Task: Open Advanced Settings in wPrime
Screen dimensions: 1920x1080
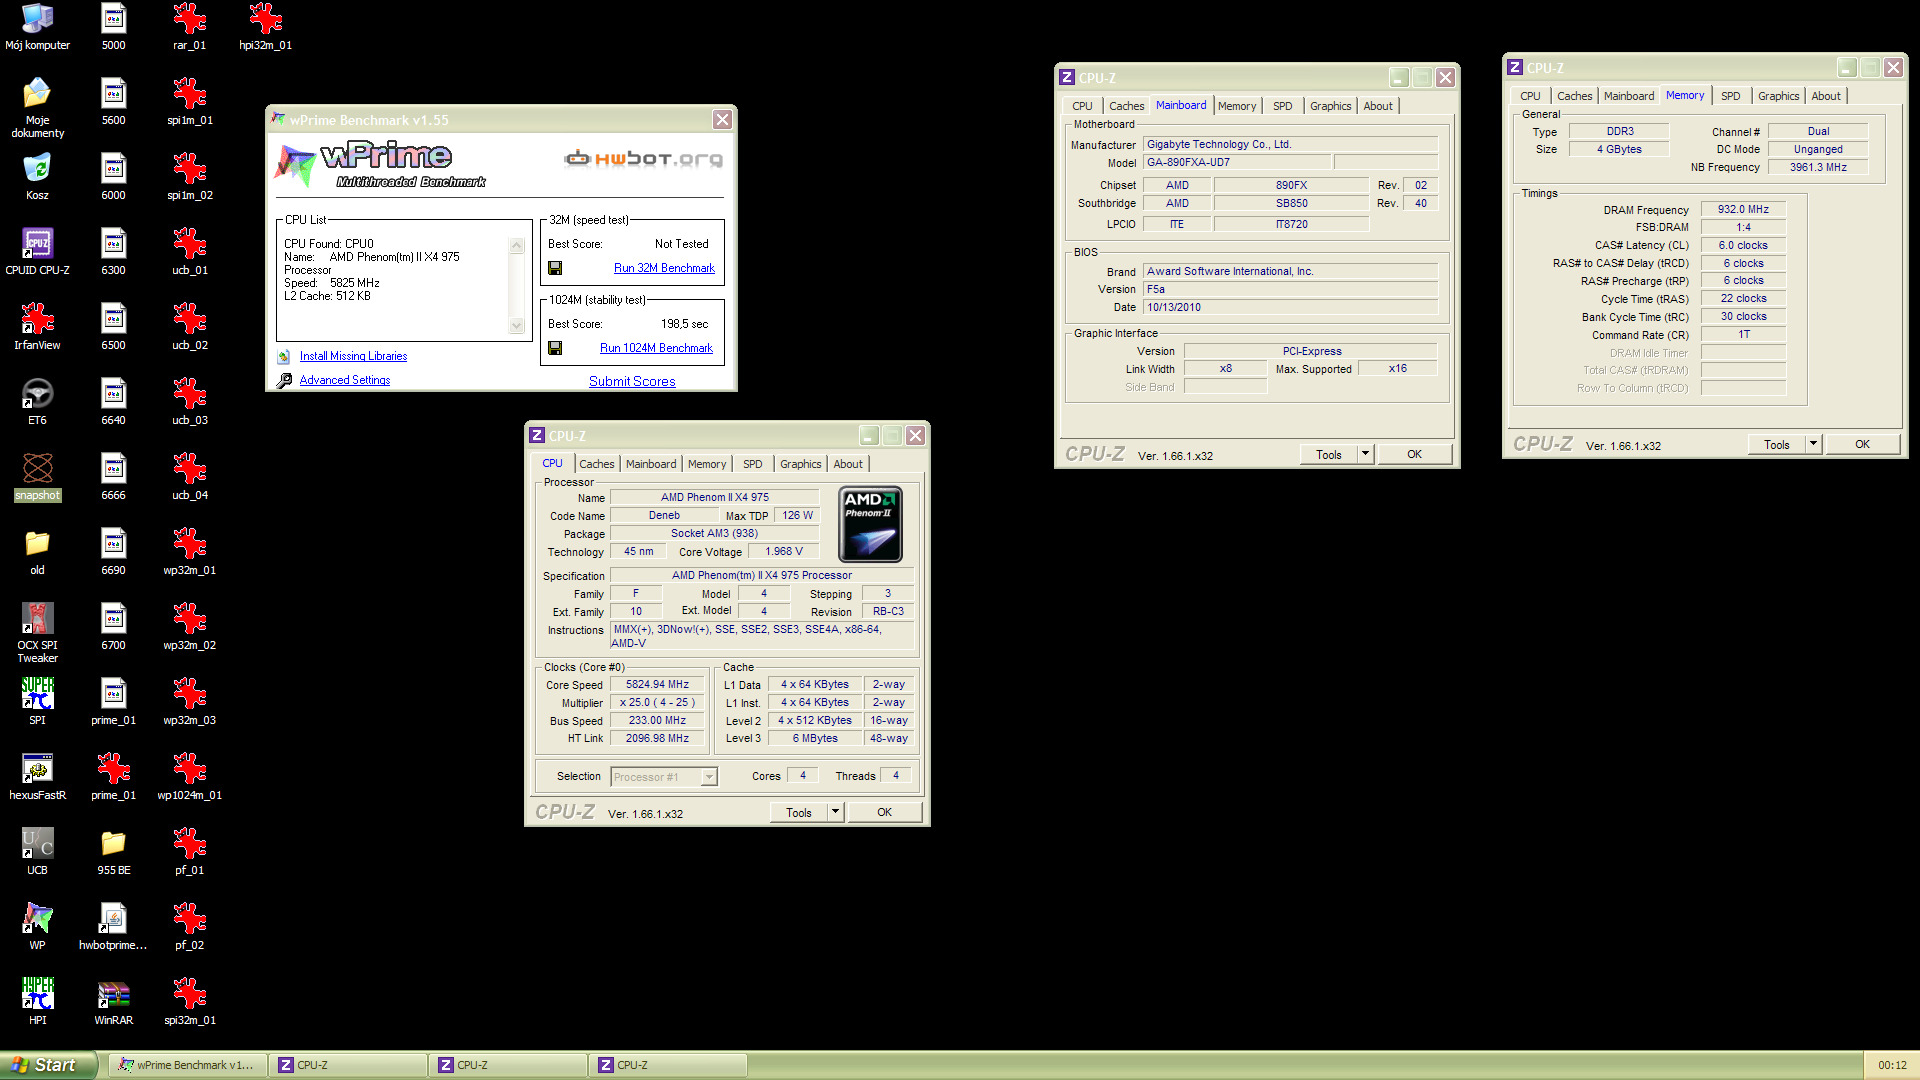Action: (344, 380)
